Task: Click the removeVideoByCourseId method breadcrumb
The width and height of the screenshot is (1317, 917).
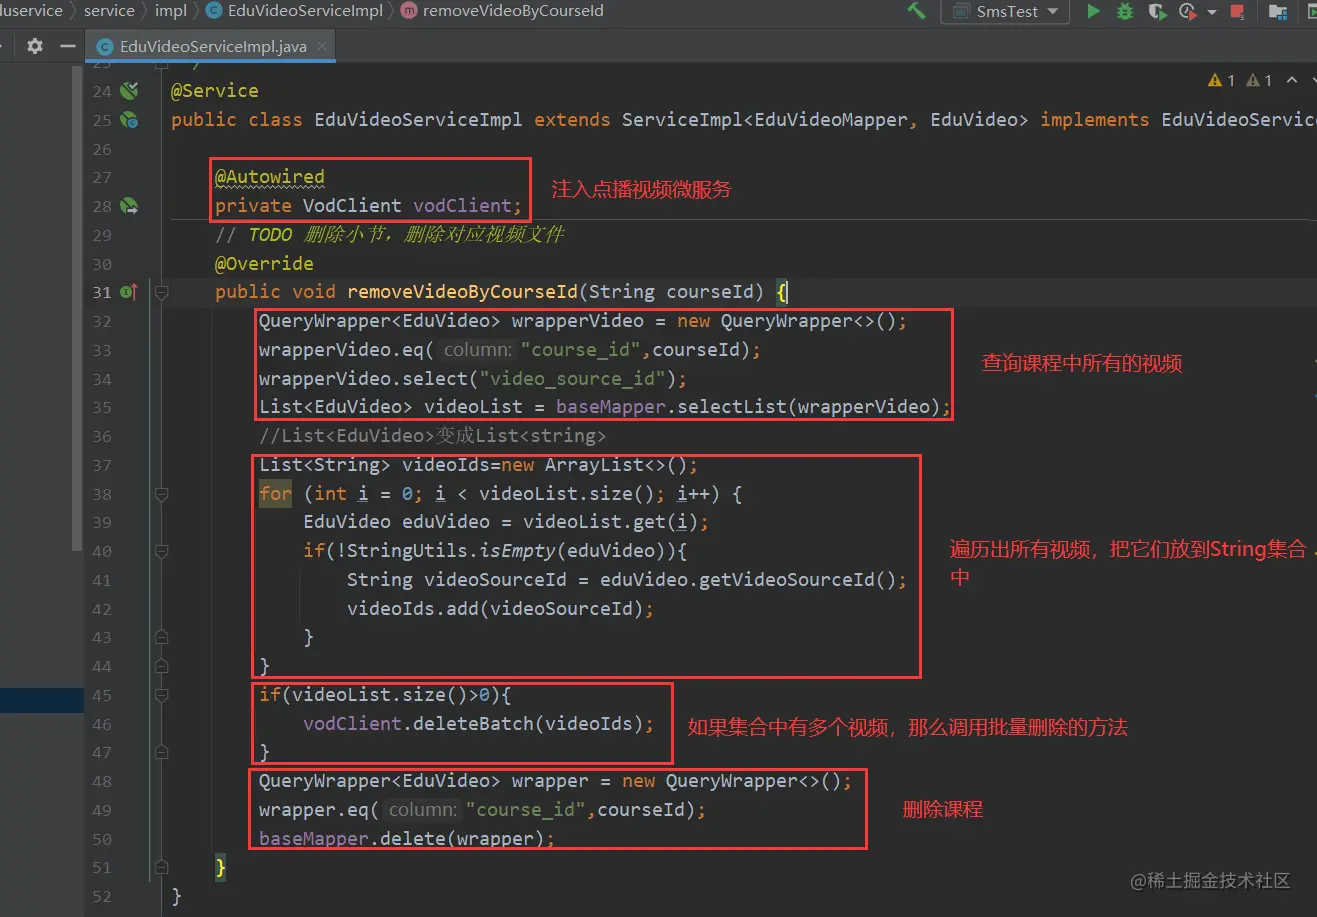Action: pos(502,10)
